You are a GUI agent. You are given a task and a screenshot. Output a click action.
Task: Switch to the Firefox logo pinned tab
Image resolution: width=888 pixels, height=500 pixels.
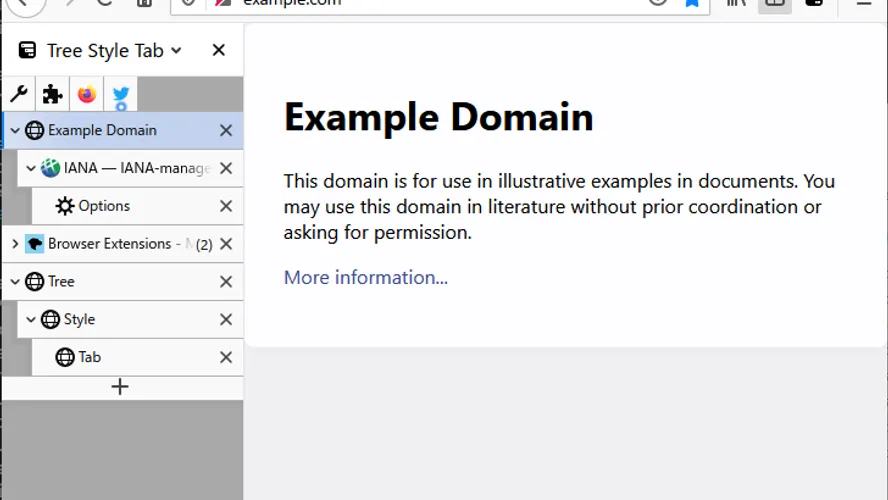(x=87, y=95)
